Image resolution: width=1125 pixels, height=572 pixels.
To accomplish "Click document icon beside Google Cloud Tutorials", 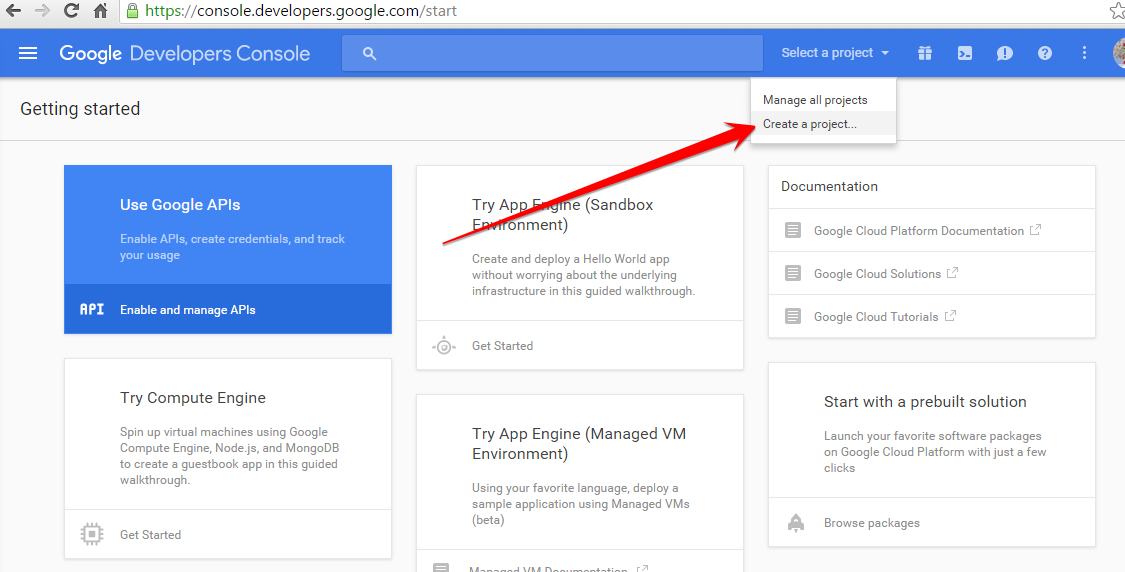I will coord(793,317).
